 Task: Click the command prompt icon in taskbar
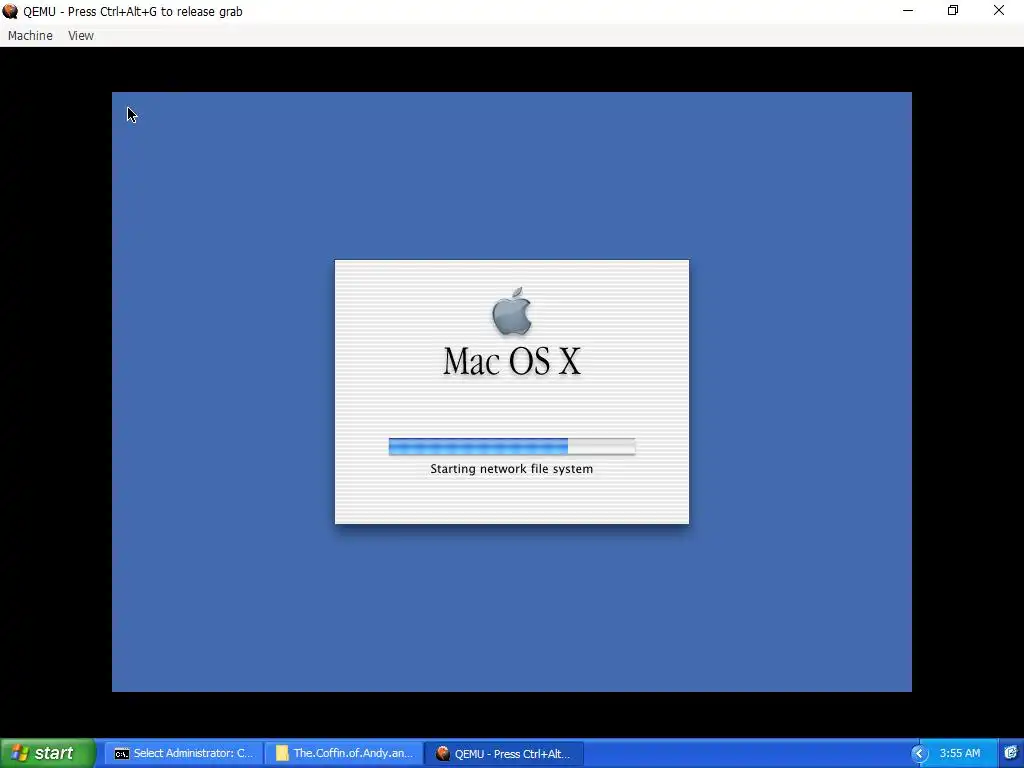pos(121,754)
